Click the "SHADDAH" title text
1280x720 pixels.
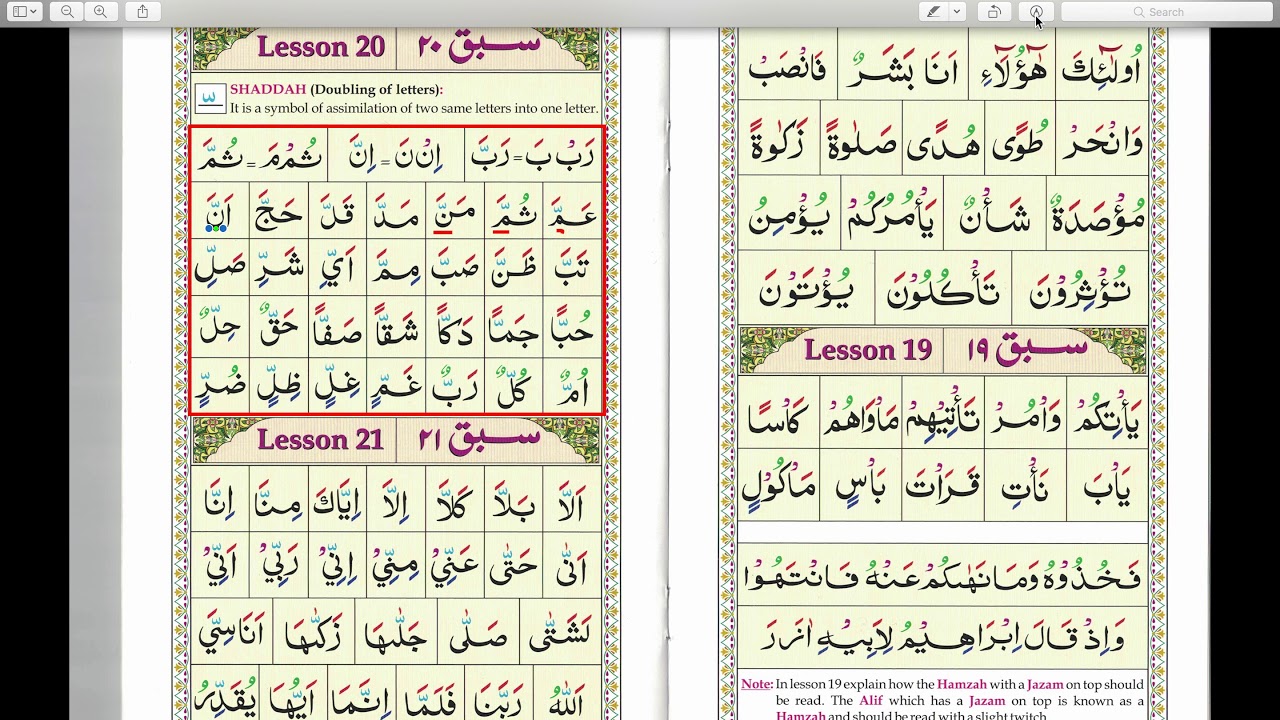pyautogui.click(x=268, y=90)
